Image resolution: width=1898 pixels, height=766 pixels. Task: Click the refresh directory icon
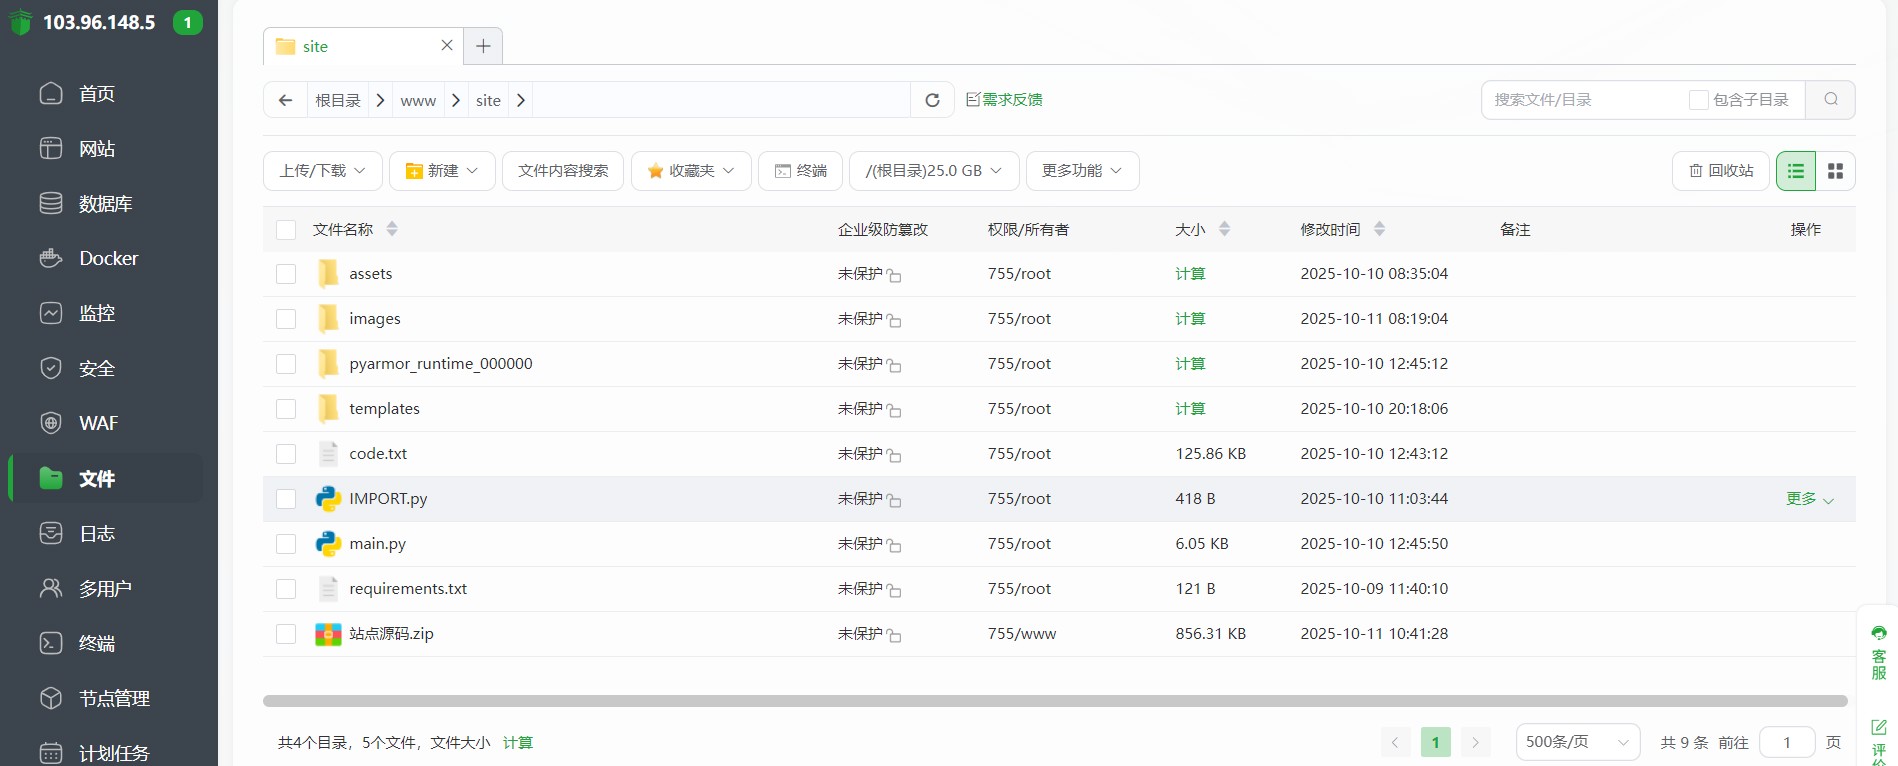[x=932, y=100]
